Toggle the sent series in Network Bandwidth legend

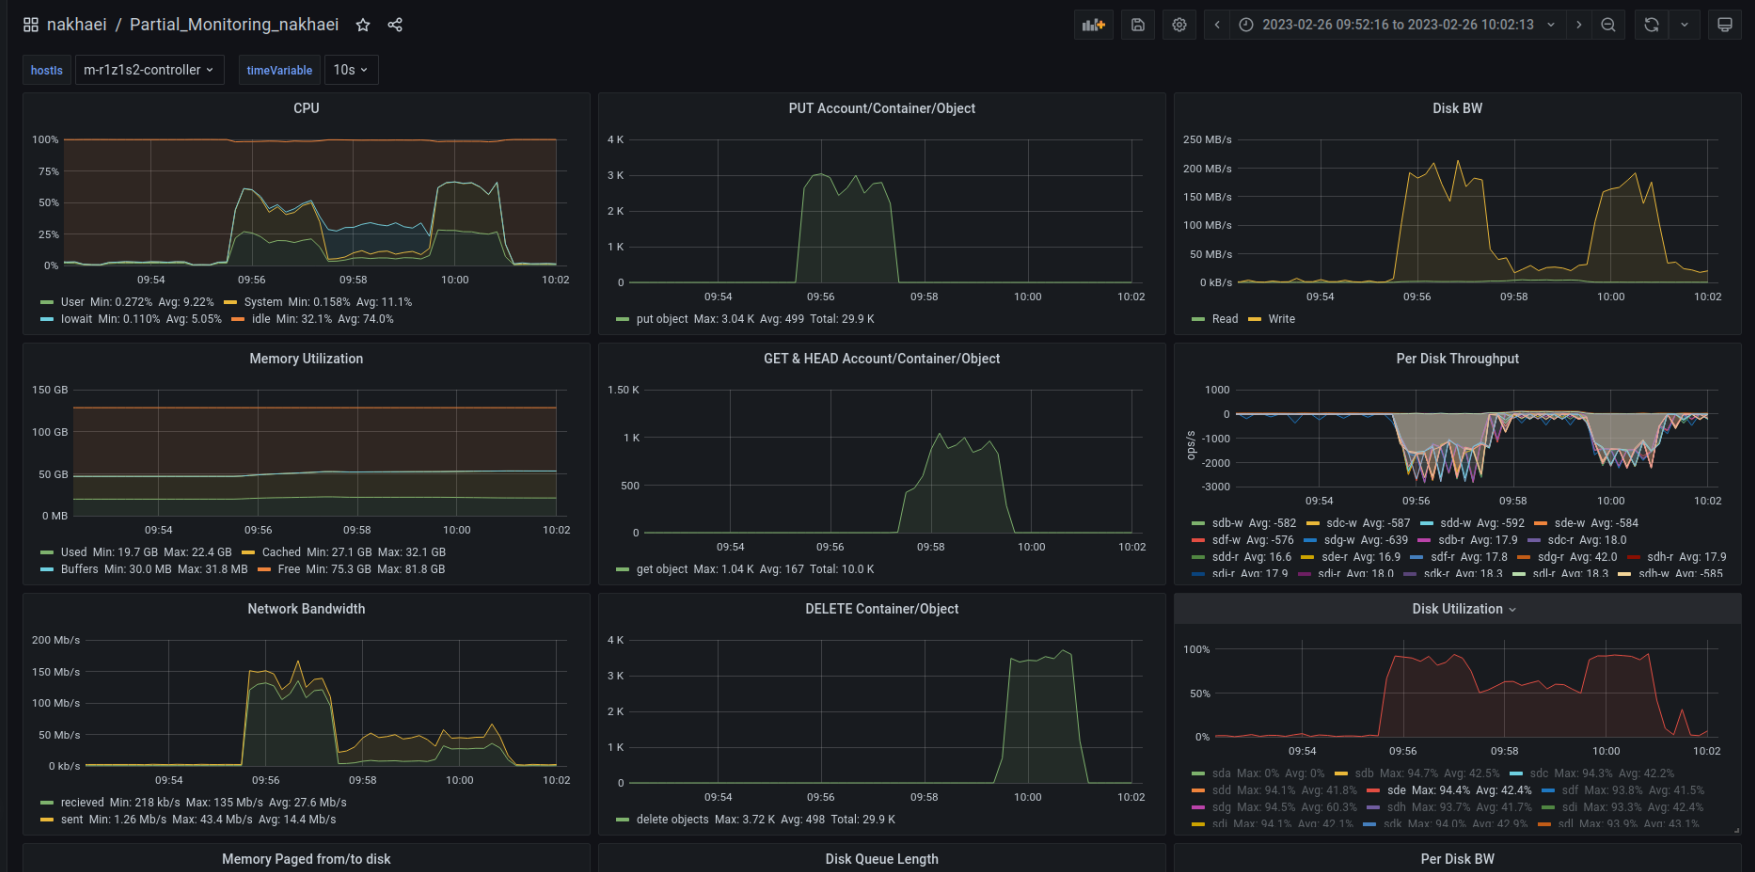[x=72, y=820]
